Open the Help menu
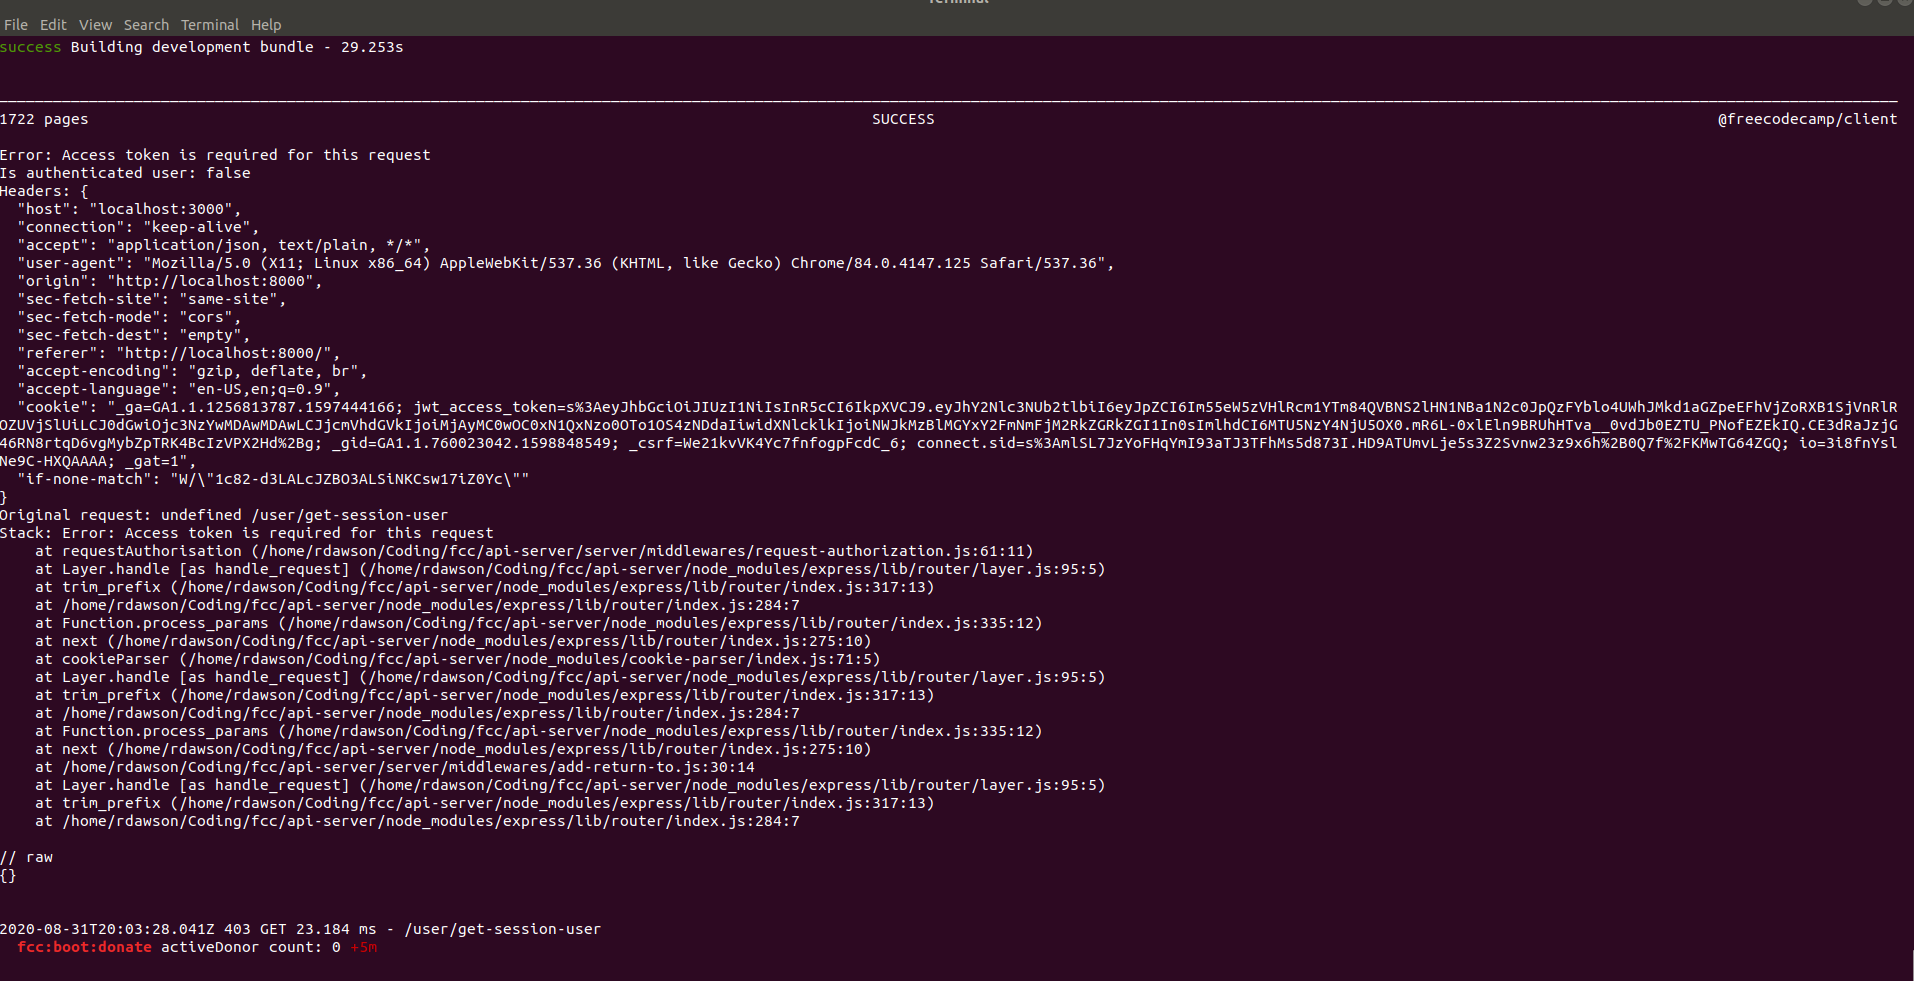The image size is (1914, 981). pos(265,24)
